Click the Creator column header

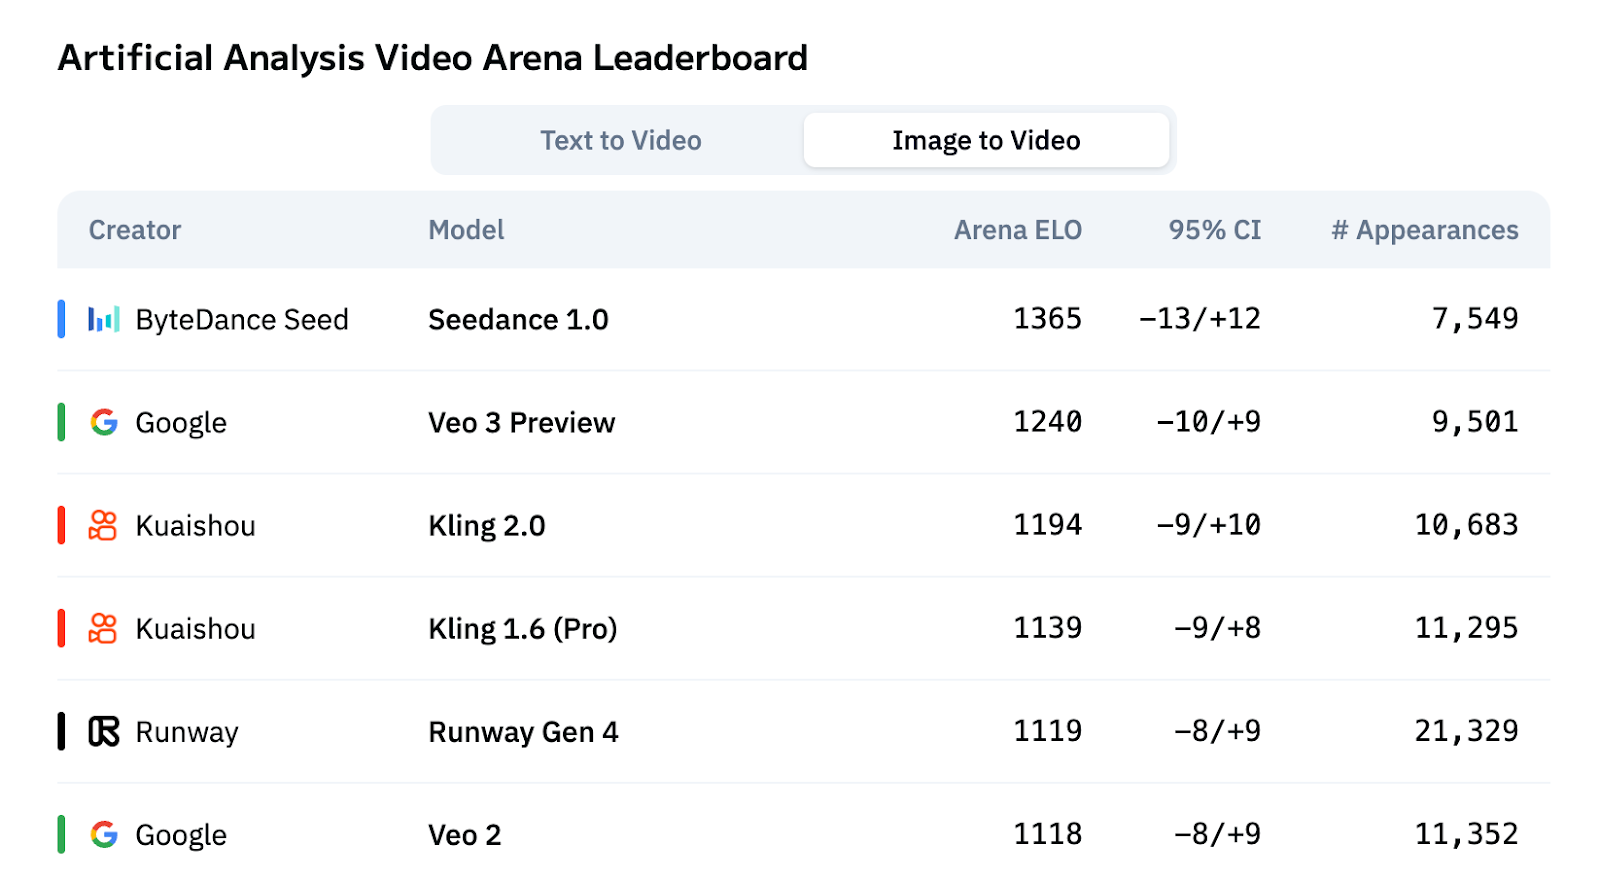coord(135,230)
